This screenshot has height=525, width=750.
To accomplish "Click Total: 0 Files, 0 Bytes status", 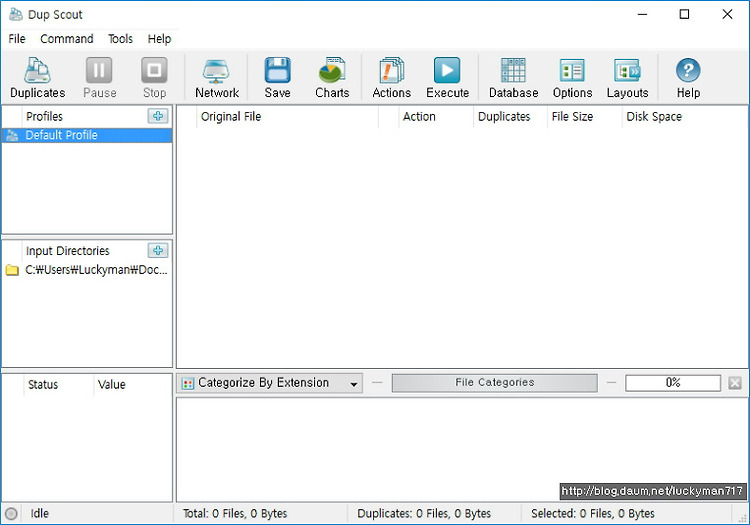I will [x=235, y=514].
